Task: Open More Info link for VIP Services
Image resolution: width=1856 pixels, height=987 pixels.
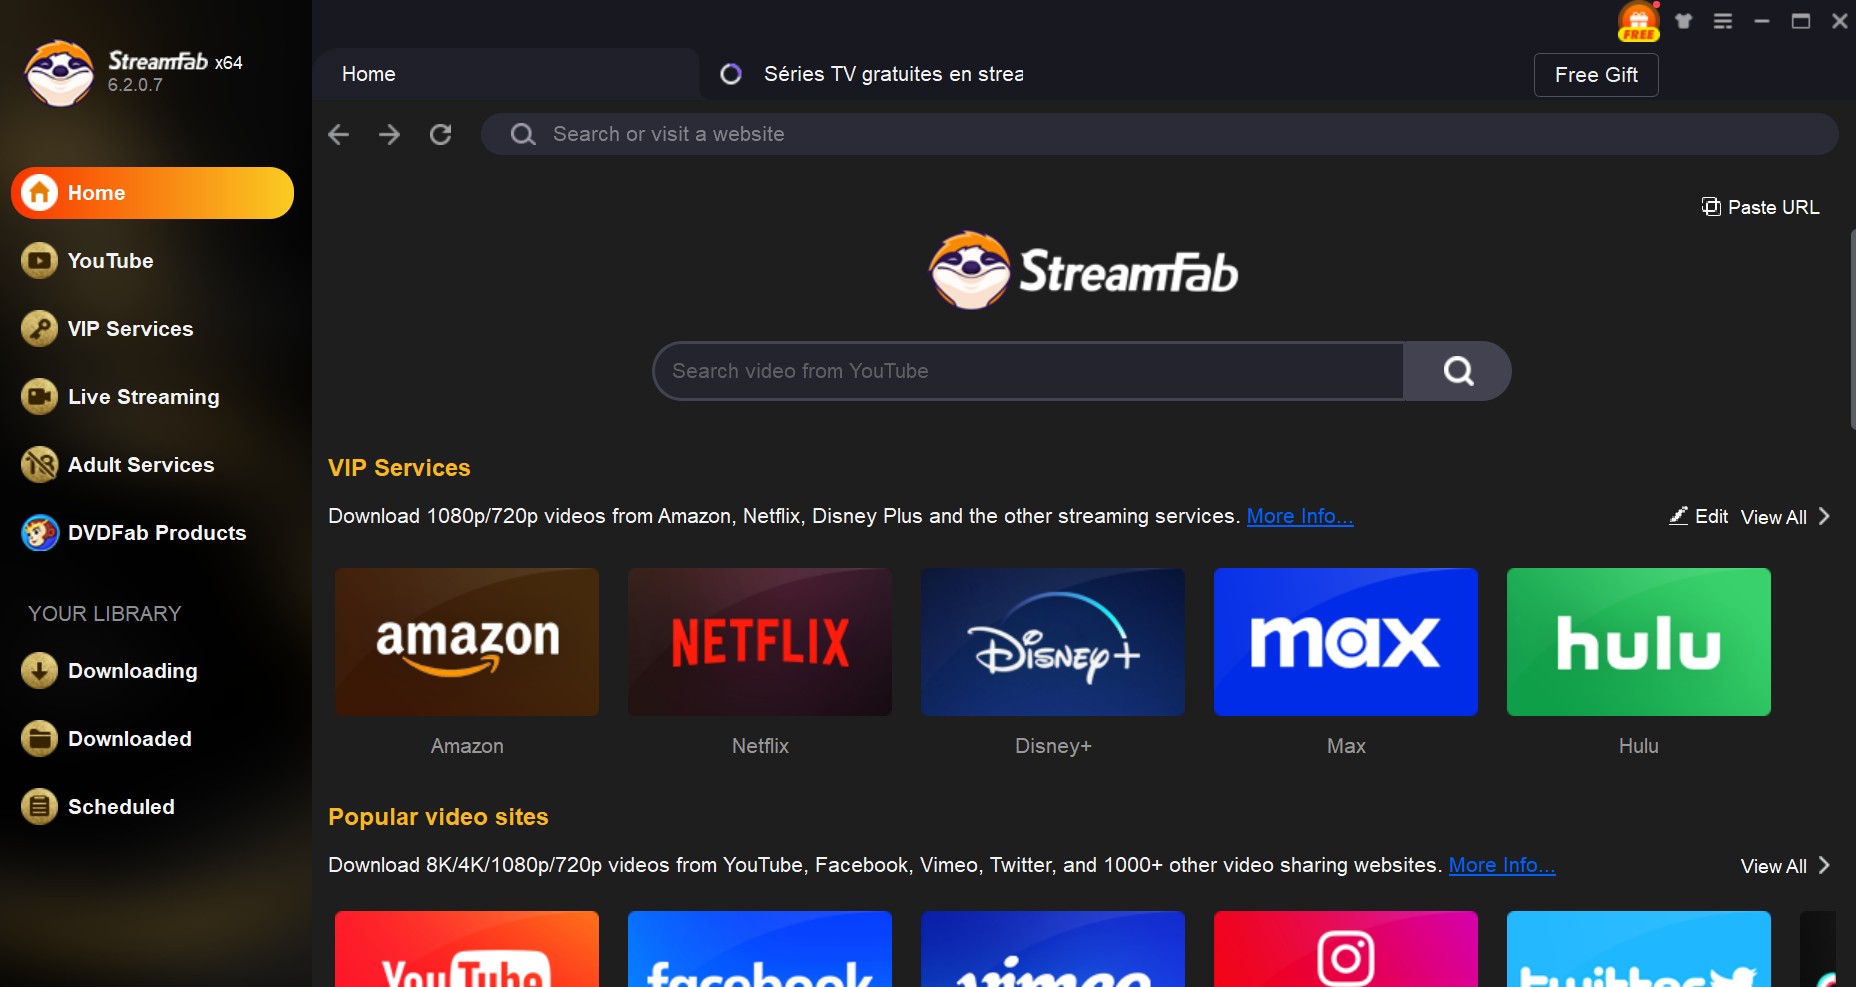Action: coord(1300,516)
